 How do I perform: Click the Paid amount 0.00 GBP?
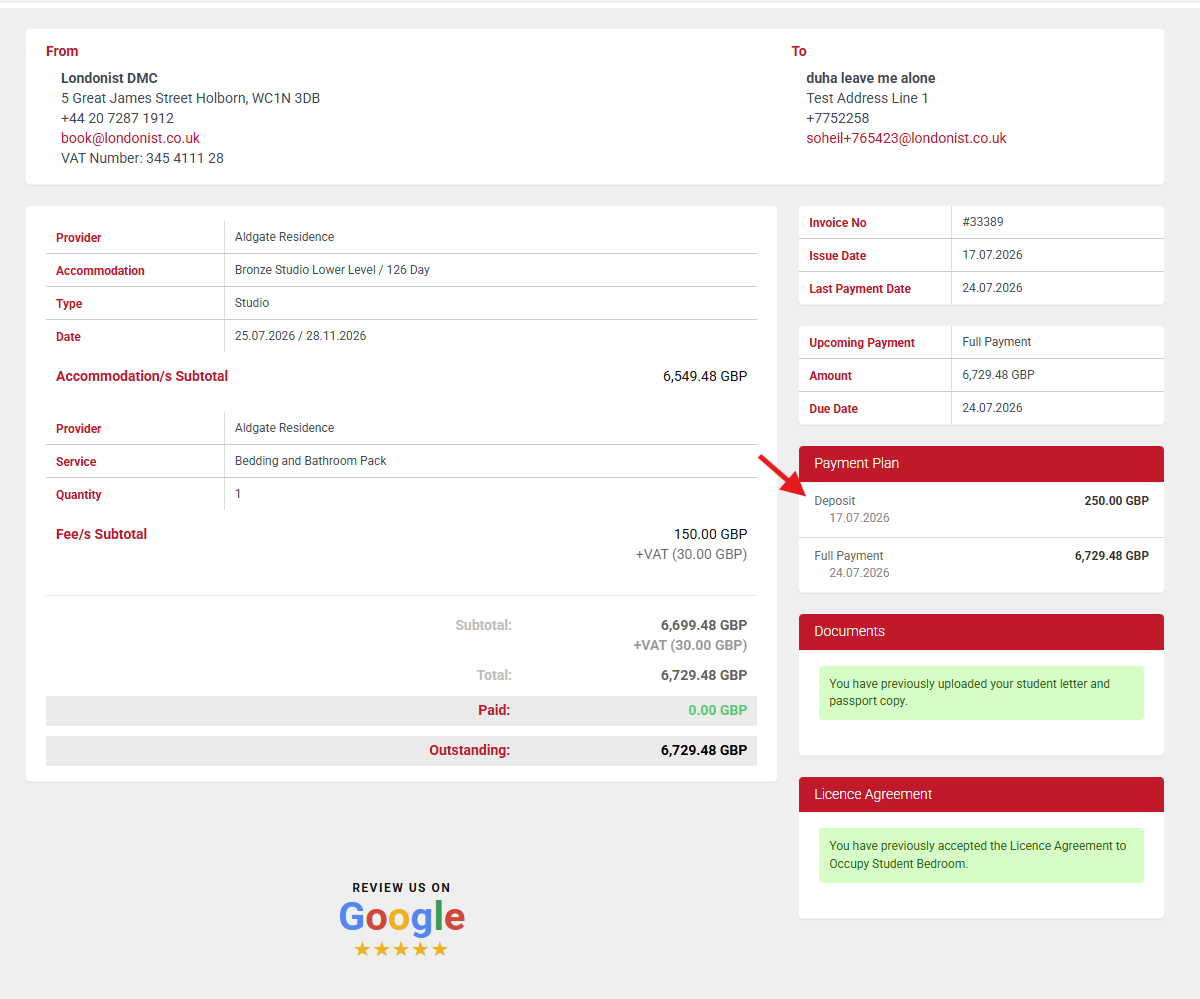[x=718, y=710]
